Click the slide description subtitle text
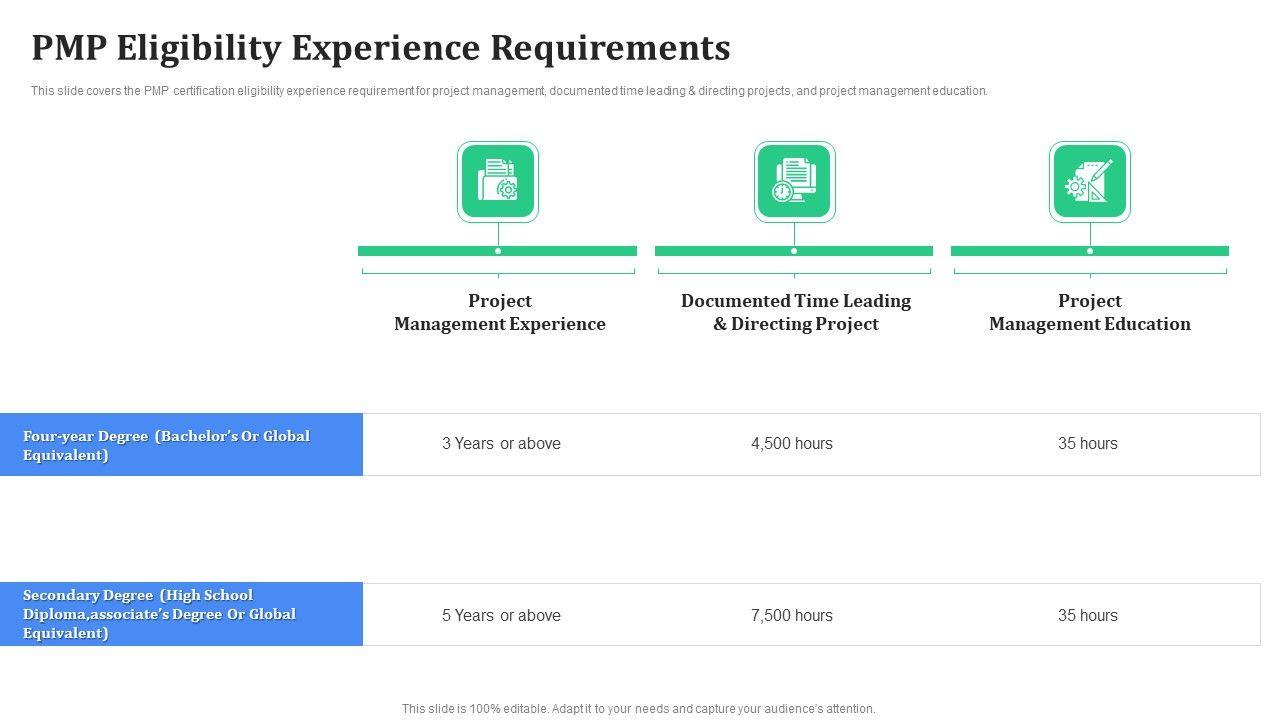The width and height of the screenshot is (1280, 720). (x=509, y=91)
